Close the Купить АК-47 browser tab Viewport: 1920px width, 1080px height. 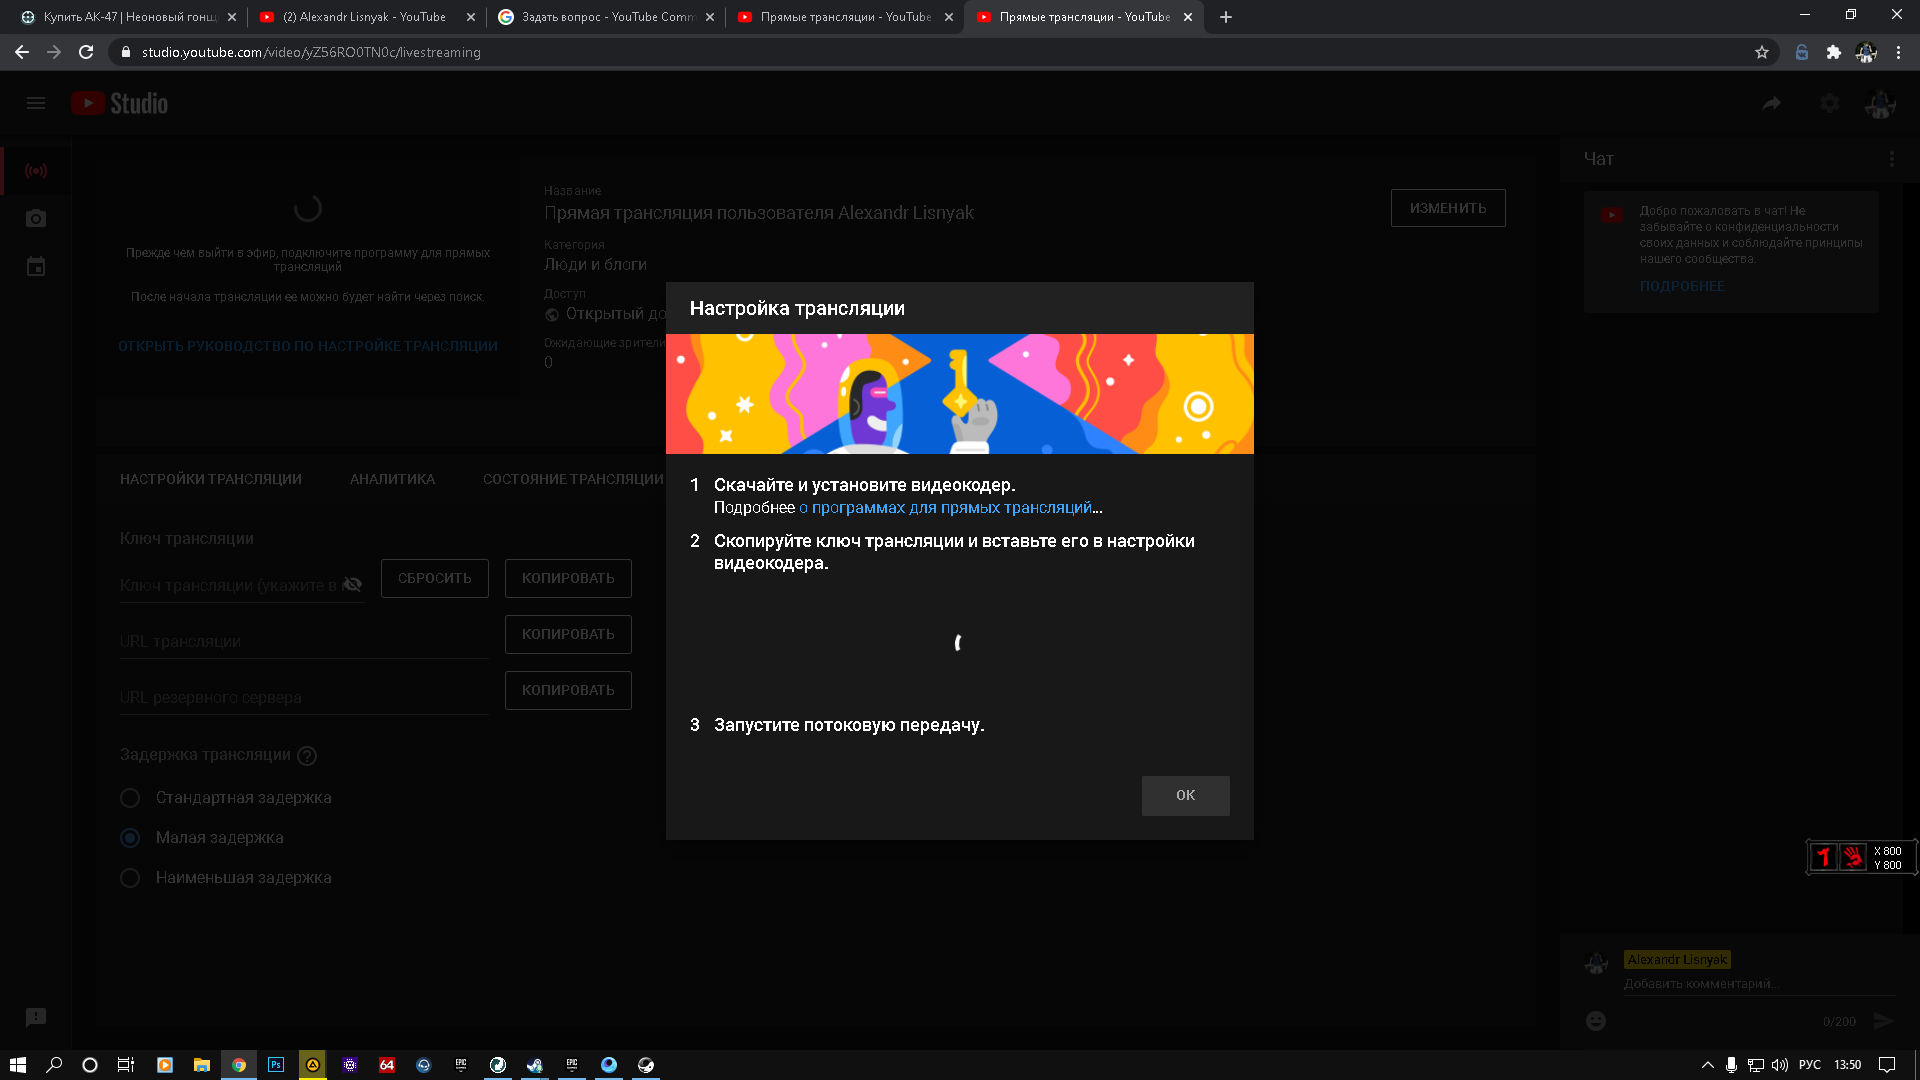[232, 17]
